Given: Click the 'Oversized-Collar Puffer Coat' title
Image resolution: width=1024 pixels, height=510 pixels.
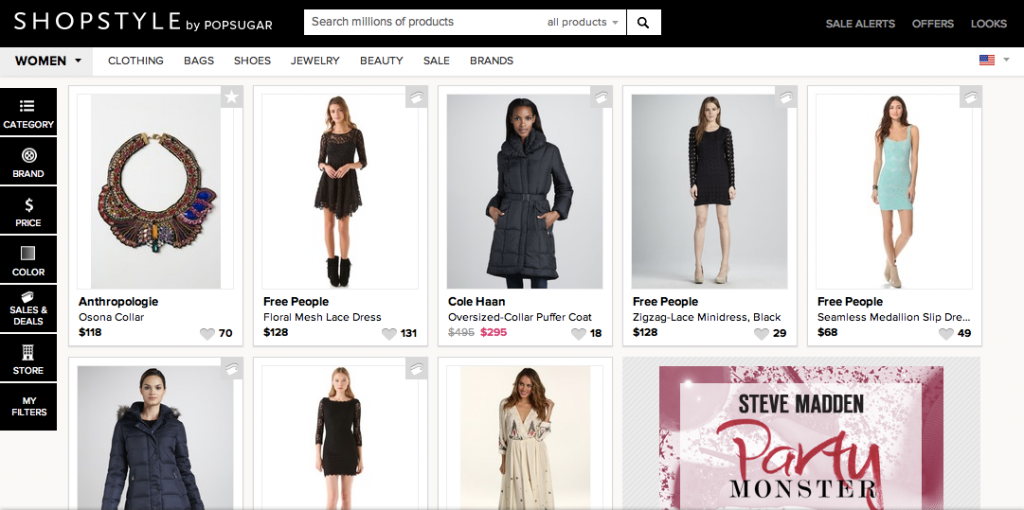Looking at the screenshot, I should point(520,317).
